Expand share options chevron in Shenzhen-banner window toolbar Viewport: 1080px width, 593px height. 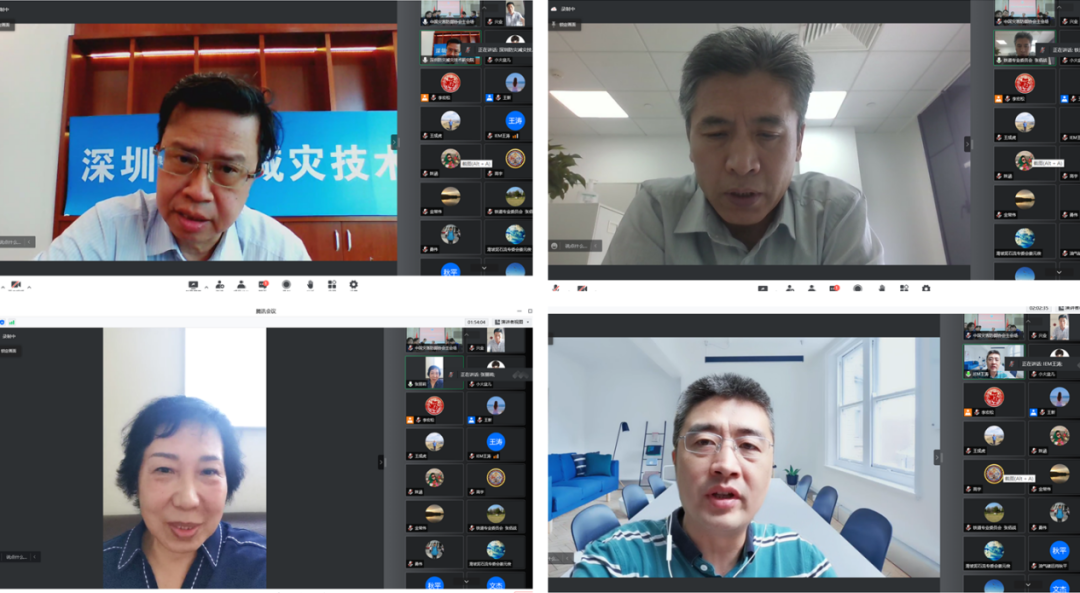point(205,287)
